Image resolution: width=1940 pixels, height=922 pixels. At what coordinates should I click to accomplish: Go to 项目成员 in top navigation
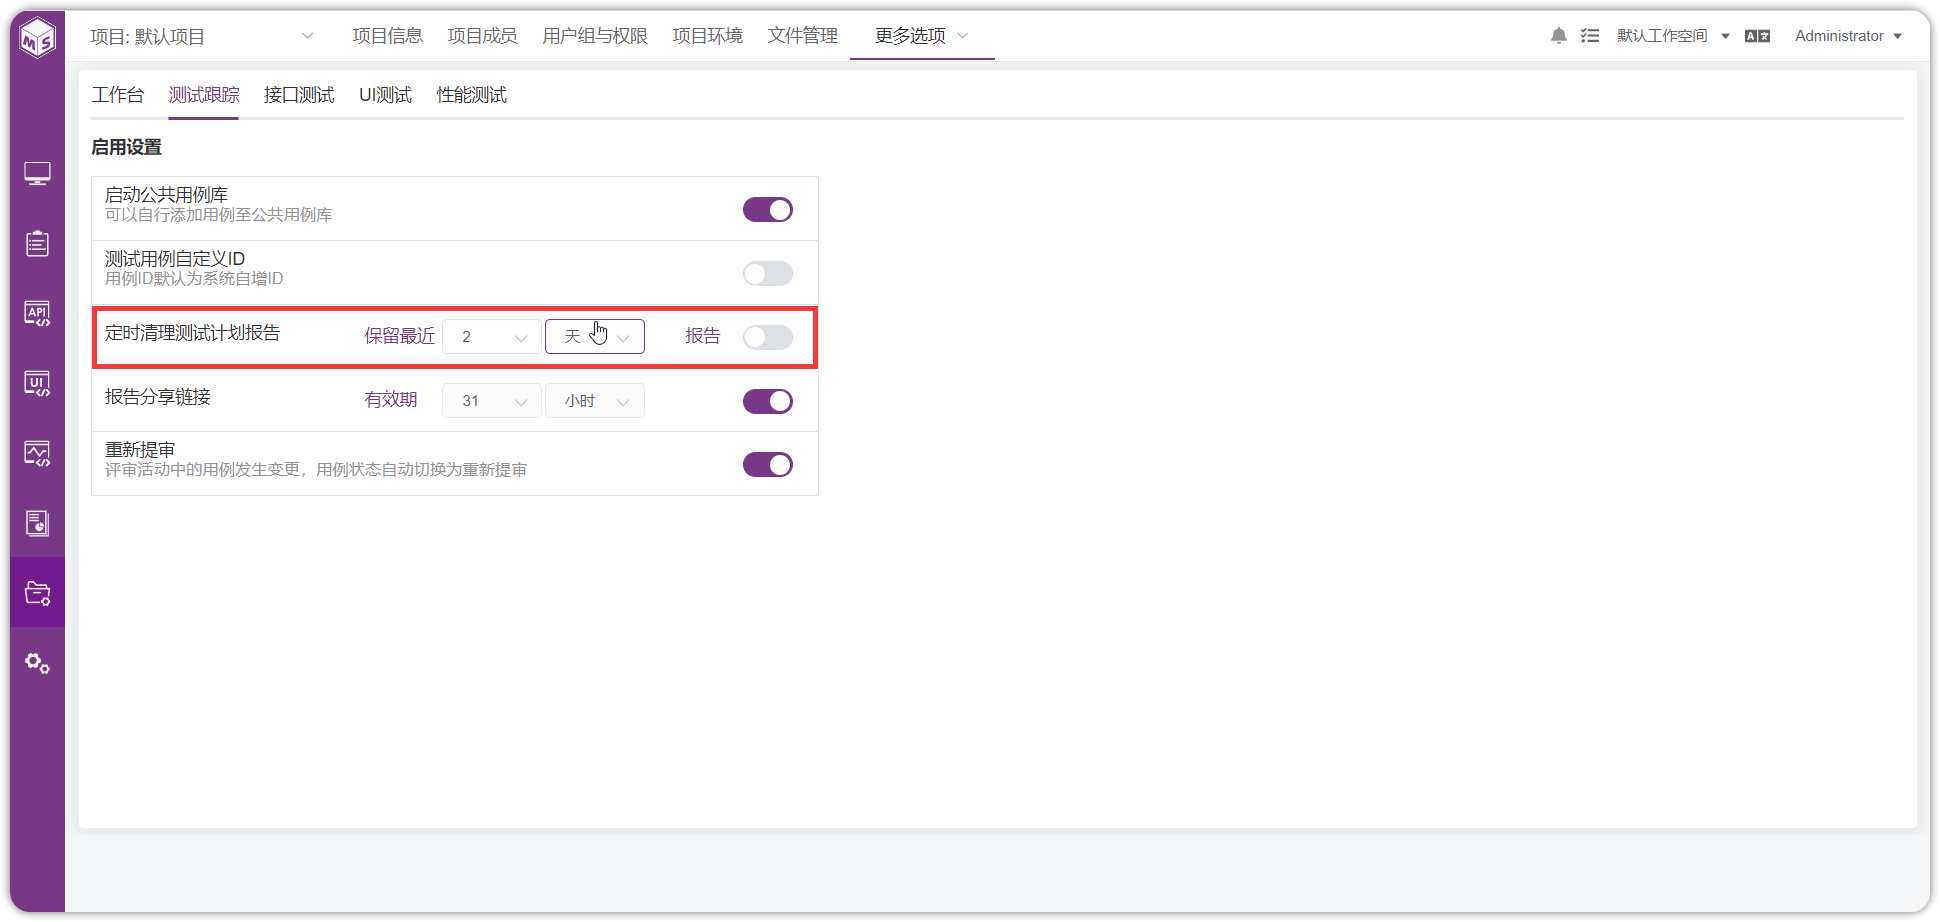point(482,36)
